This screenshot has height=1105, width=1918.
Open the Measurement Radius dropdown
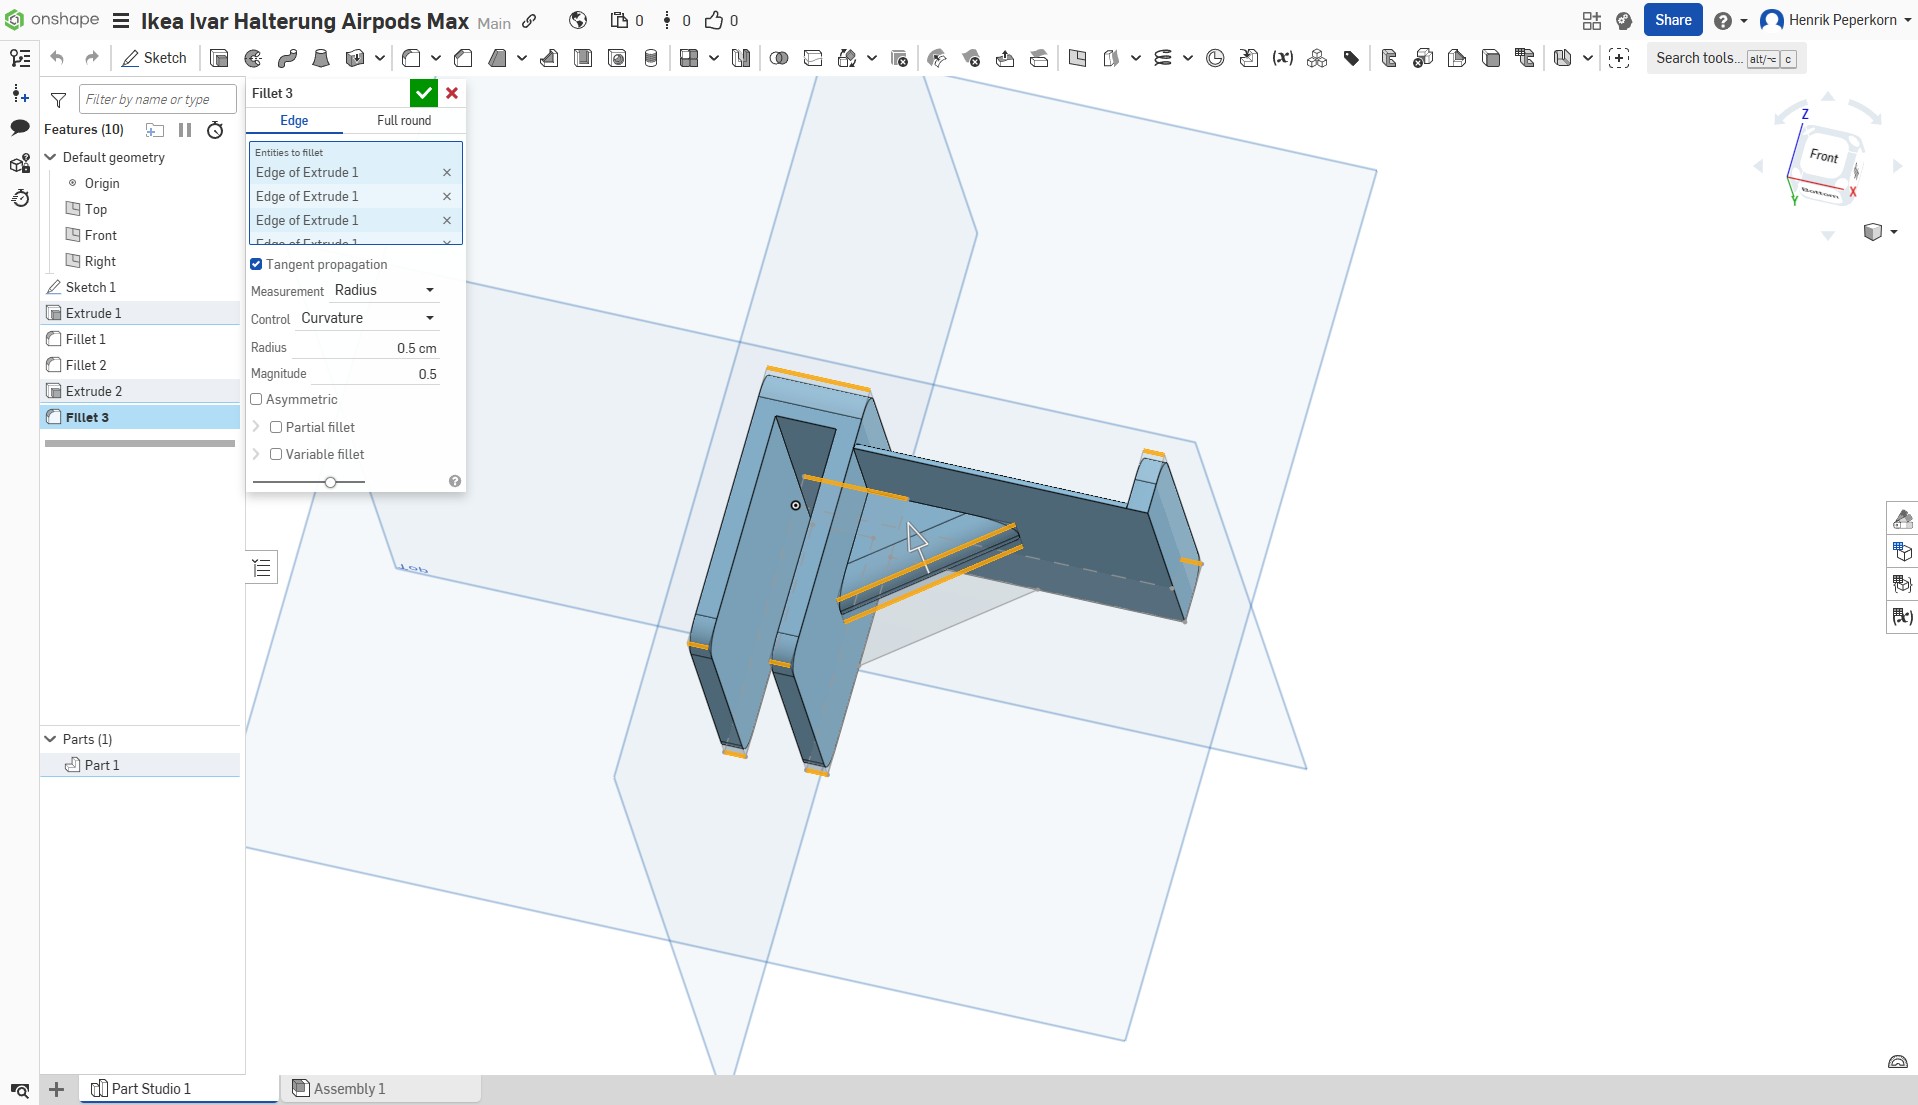[x=385, y=290]
